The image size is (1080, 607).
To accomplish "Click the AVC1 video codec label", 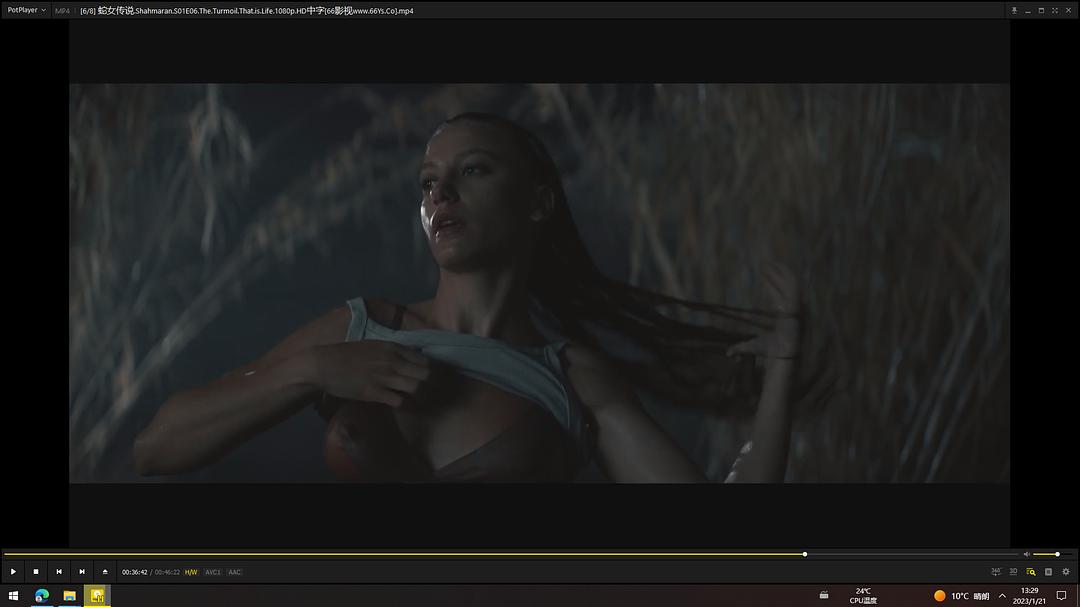I will pyautogui.click(x=213, y=573).
